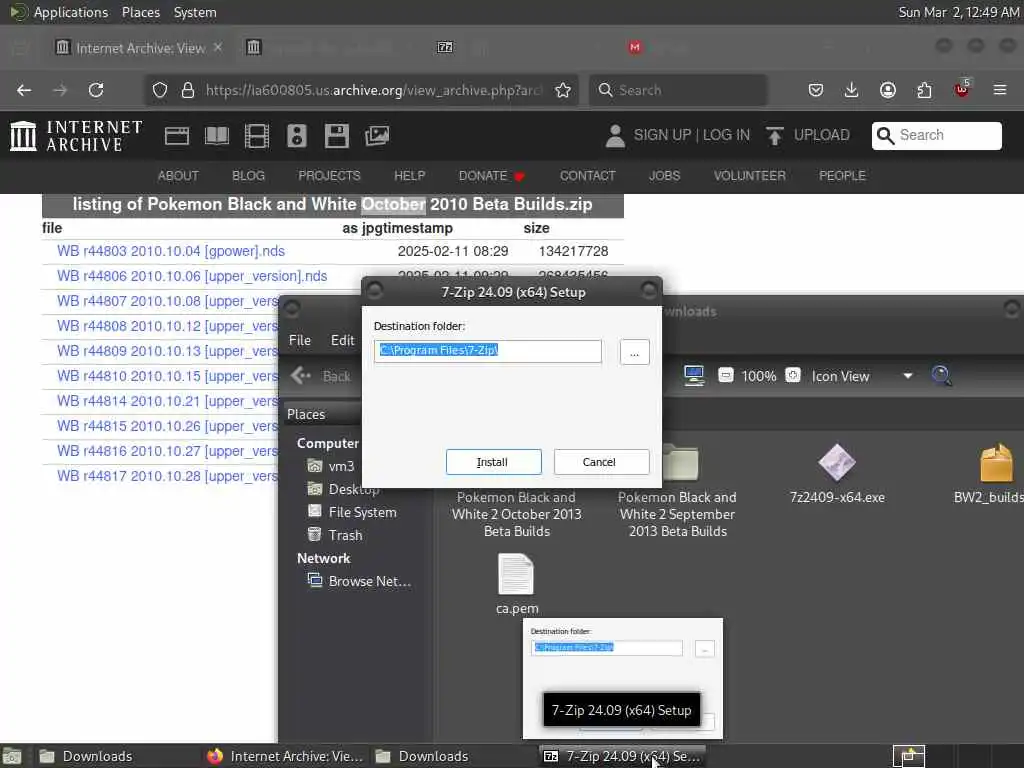
Task: Open the Firefox account icon
Action: [x=888, y=90]
